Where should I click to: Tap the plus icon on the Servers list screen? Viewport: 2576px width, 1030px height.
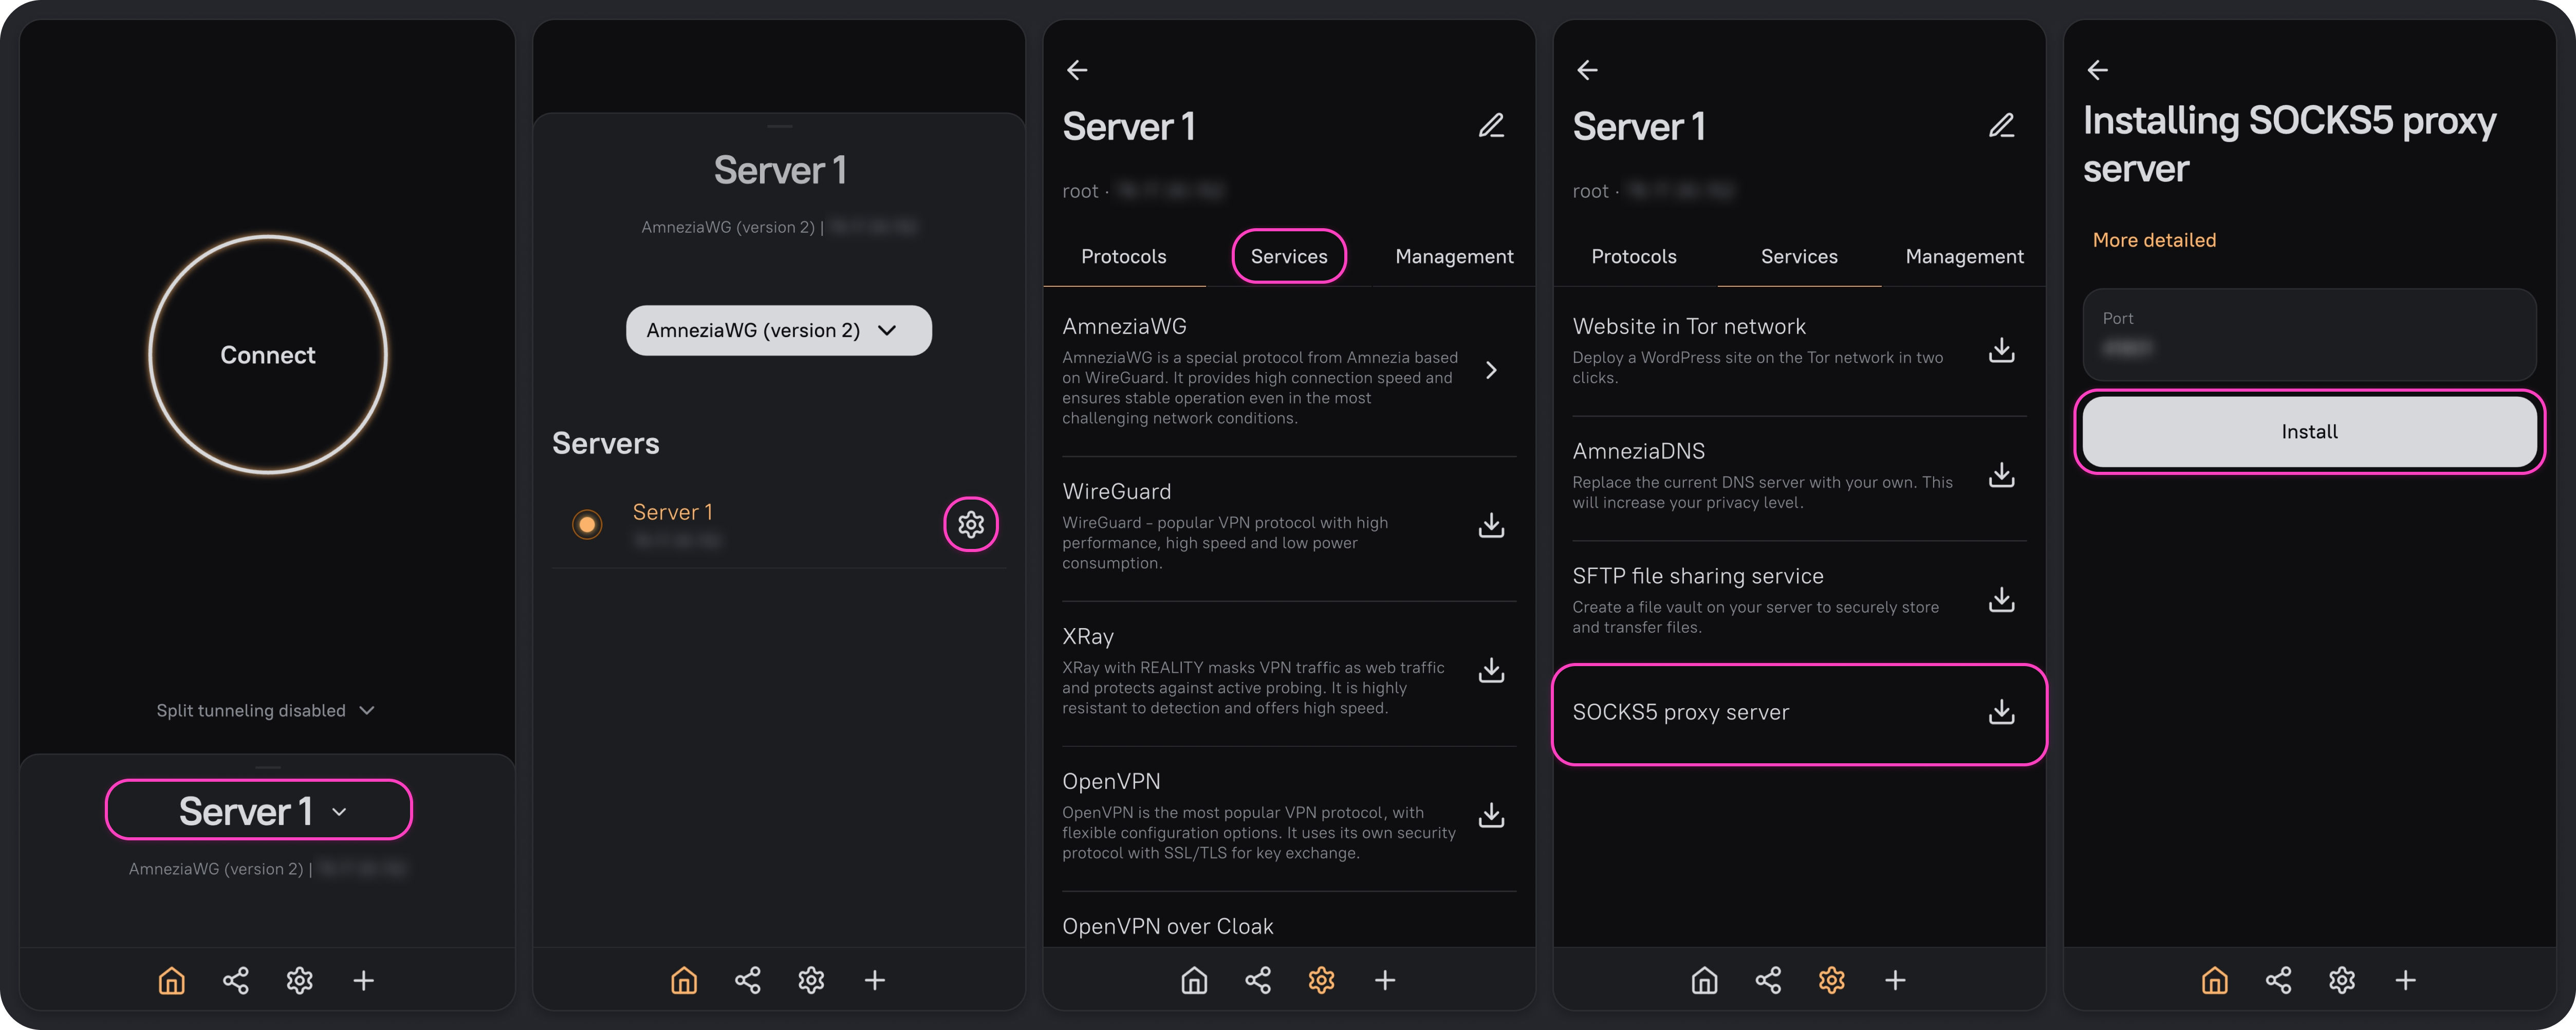pyautogui.click(x=875, y=980)
